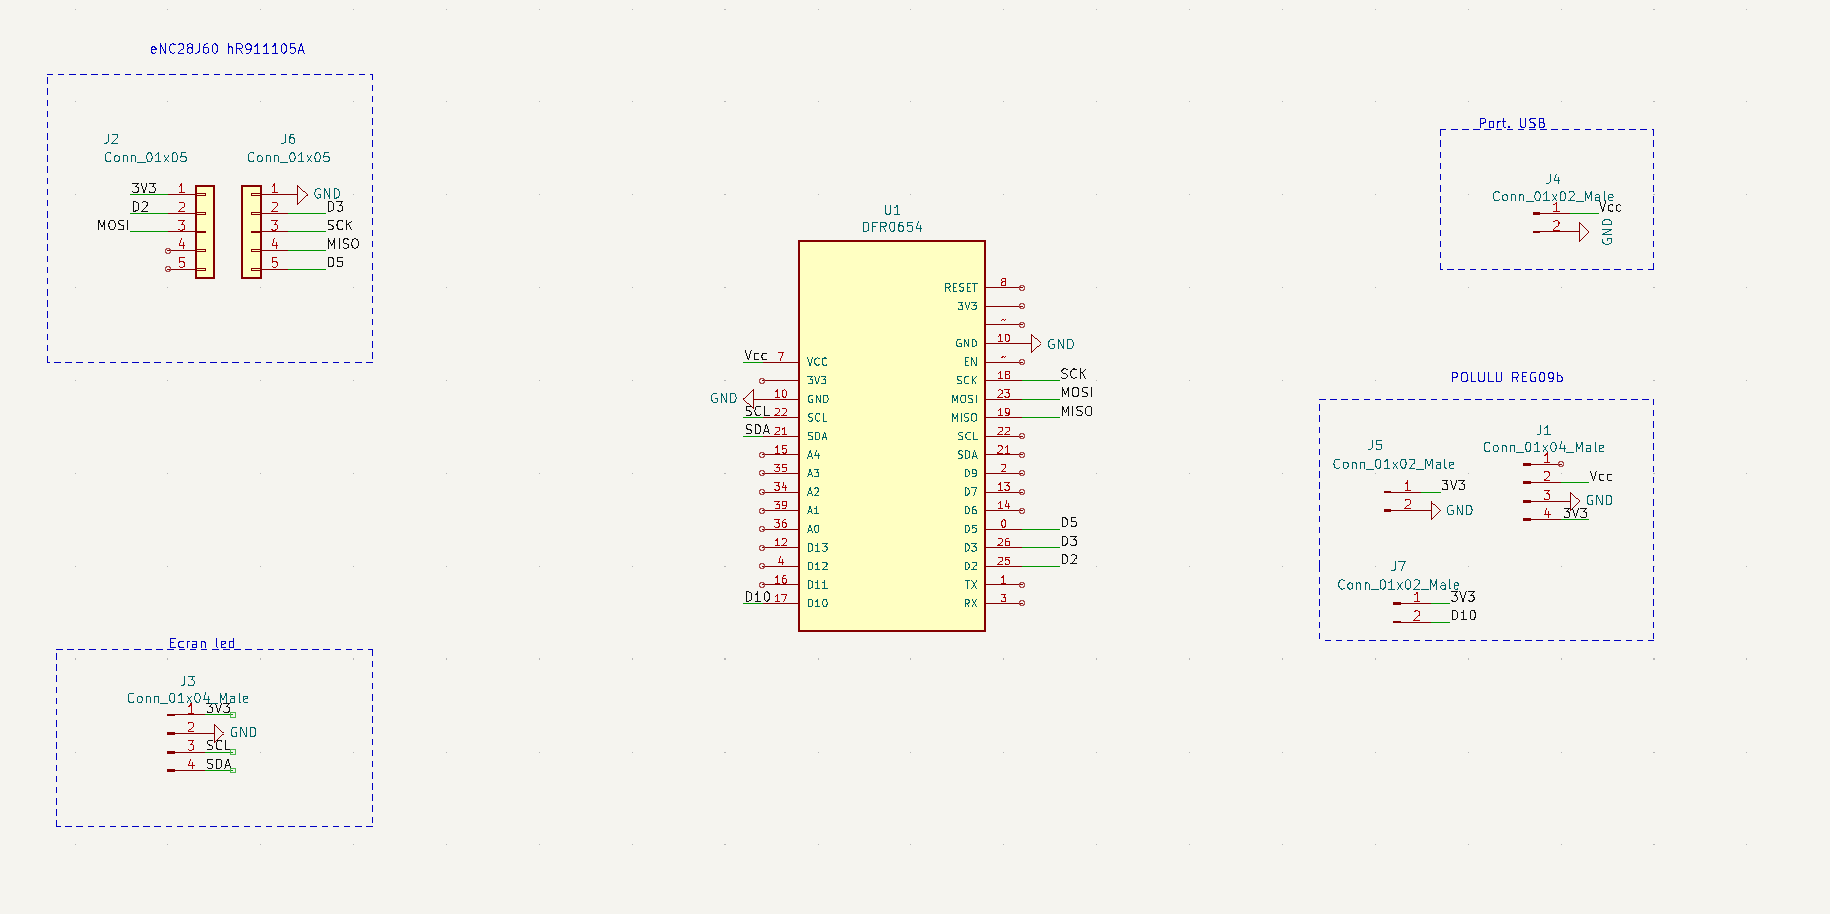Click the EN pin name inside U1
This screenshot has width=1830, height=914.
(971, 362)
